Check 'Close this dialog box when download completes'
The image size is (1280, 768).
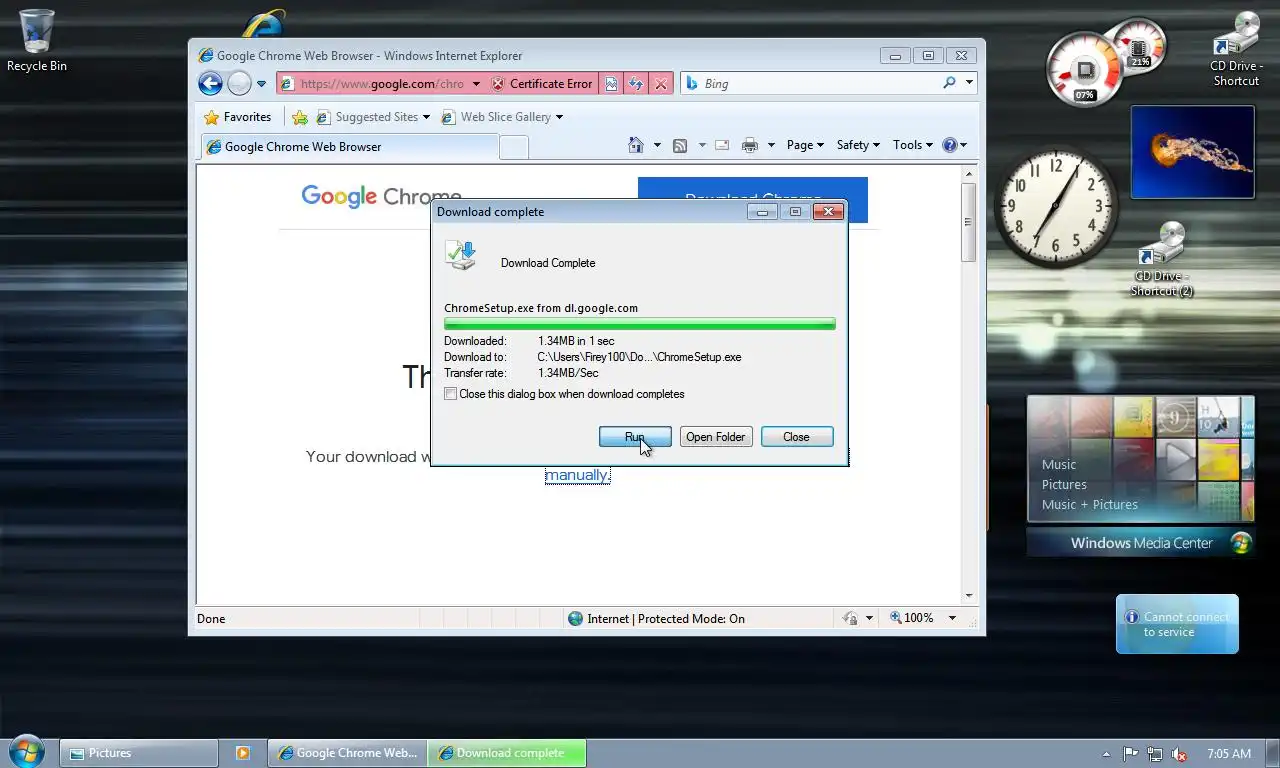click(x=450, y=394)
